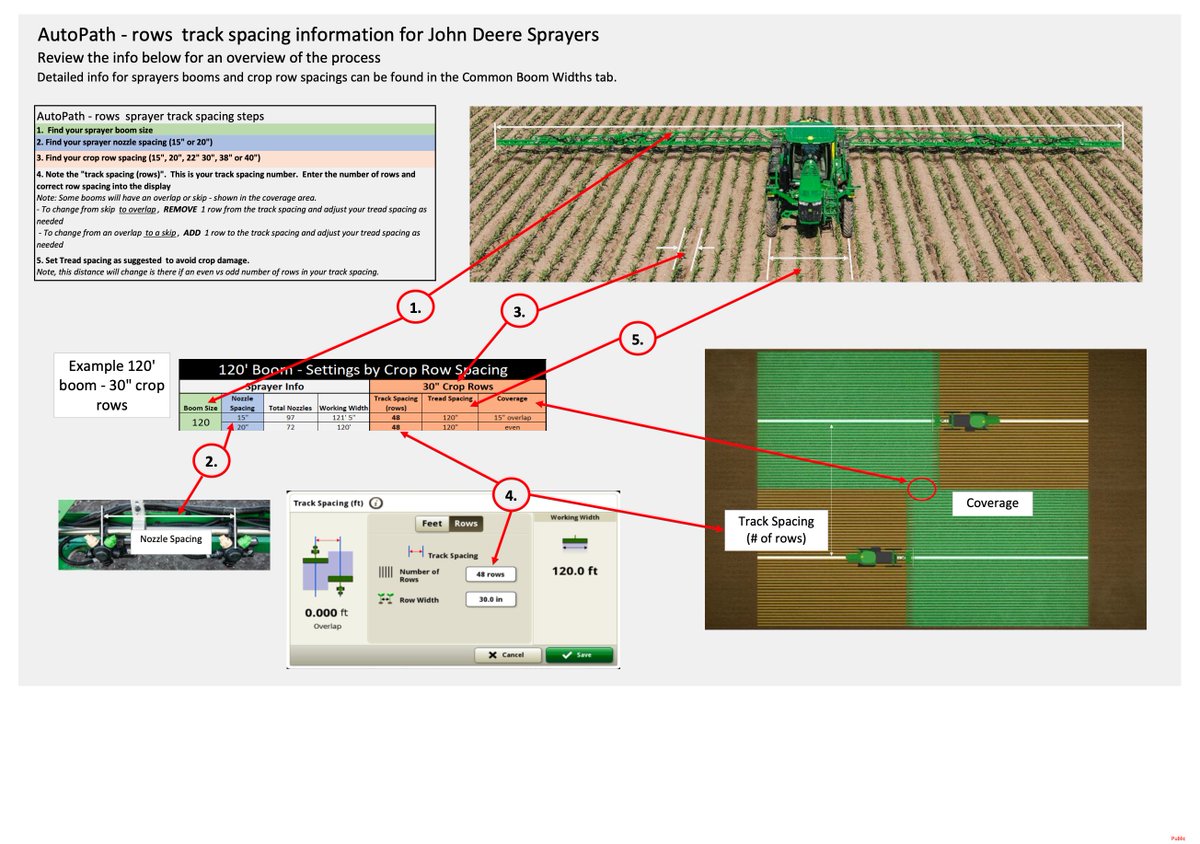Click the working width cell 121' 5"
This screenshot has height=844, width=1200.
pos(343,418)
